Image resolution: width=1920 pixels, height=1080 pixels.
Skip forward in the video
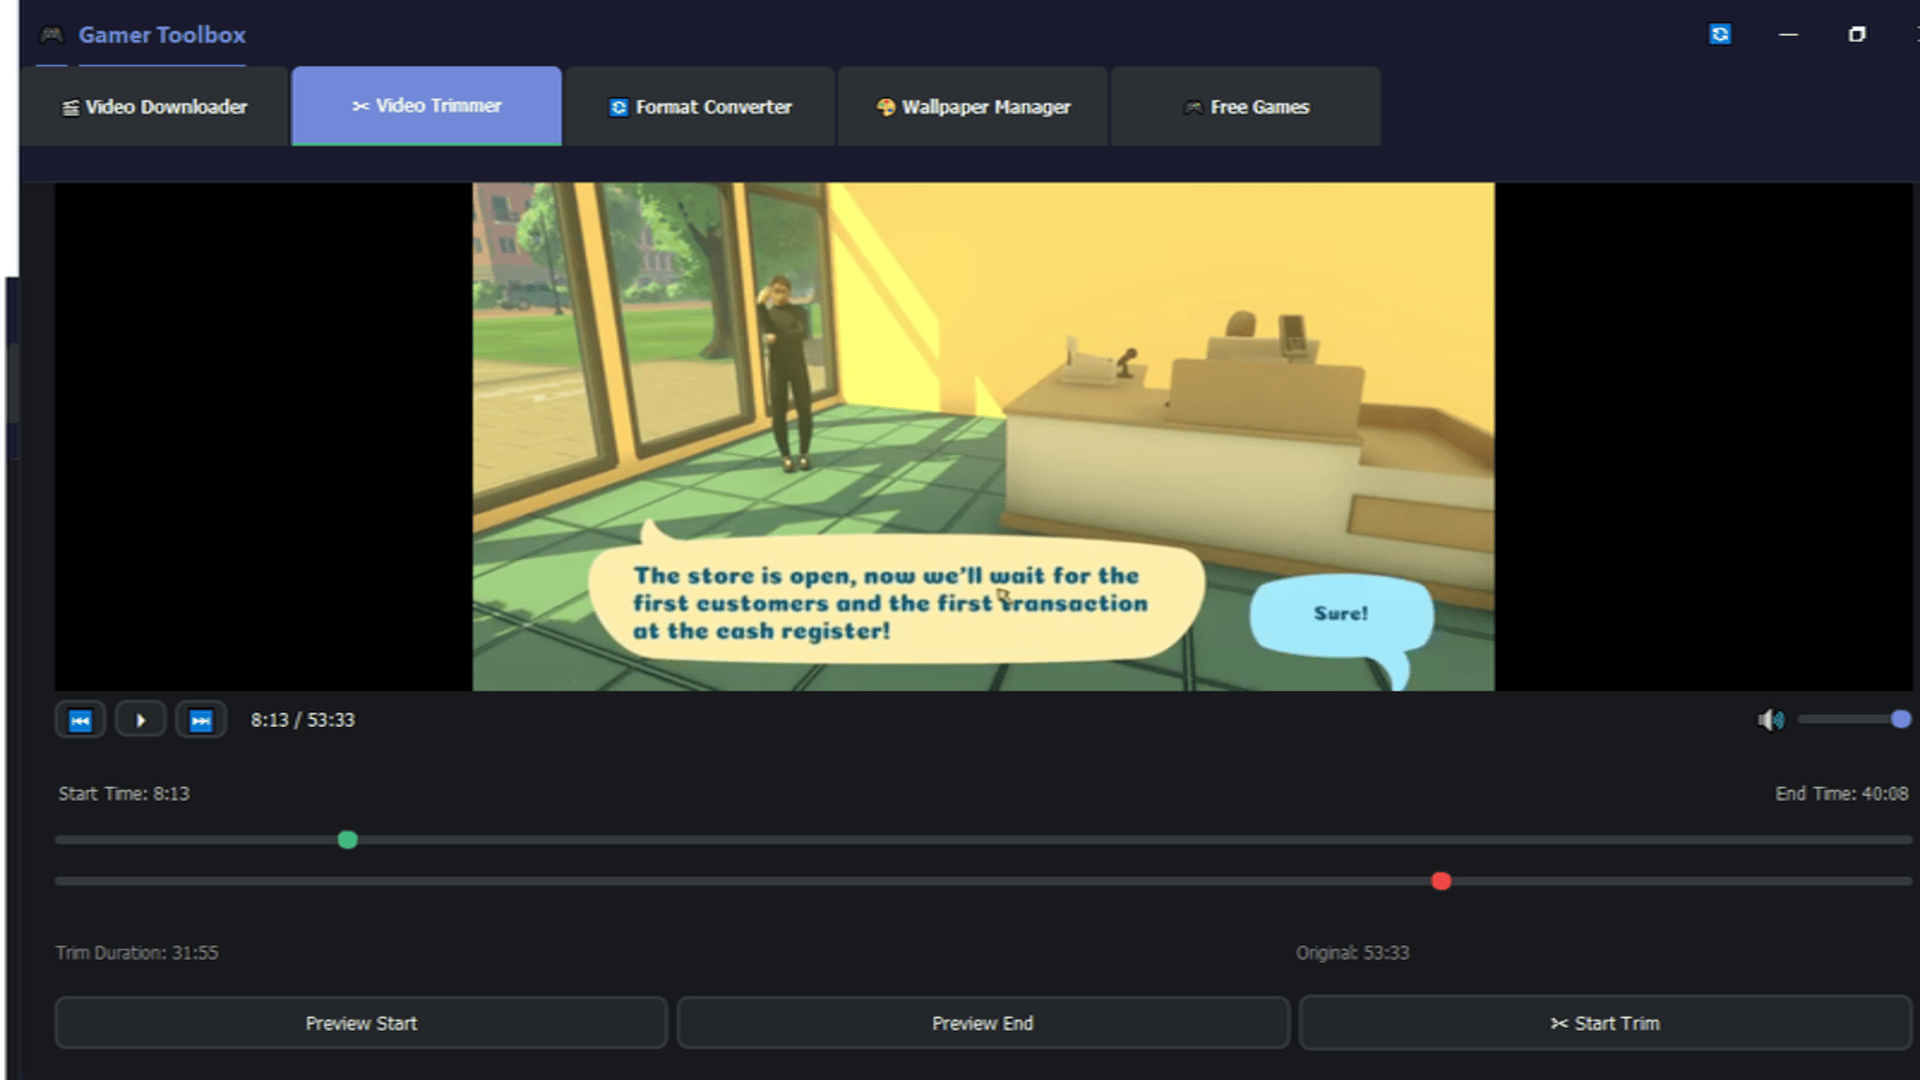pos(201,719)
